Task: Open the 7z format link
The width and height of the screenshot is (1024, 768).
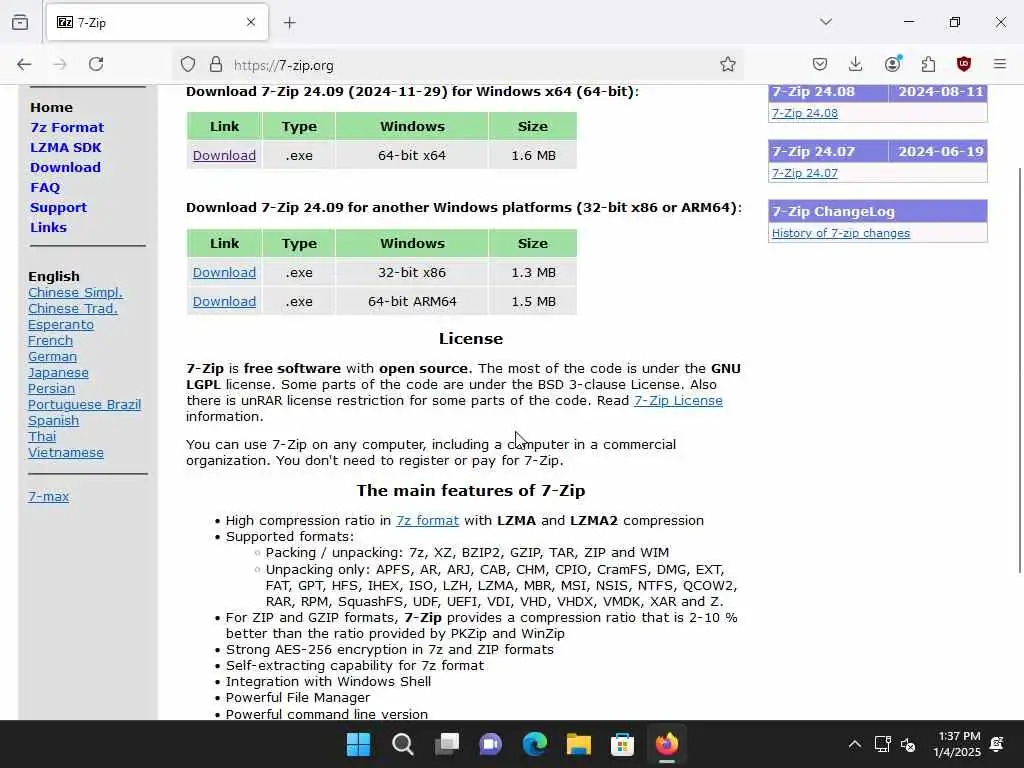Action: click(427, 520)
